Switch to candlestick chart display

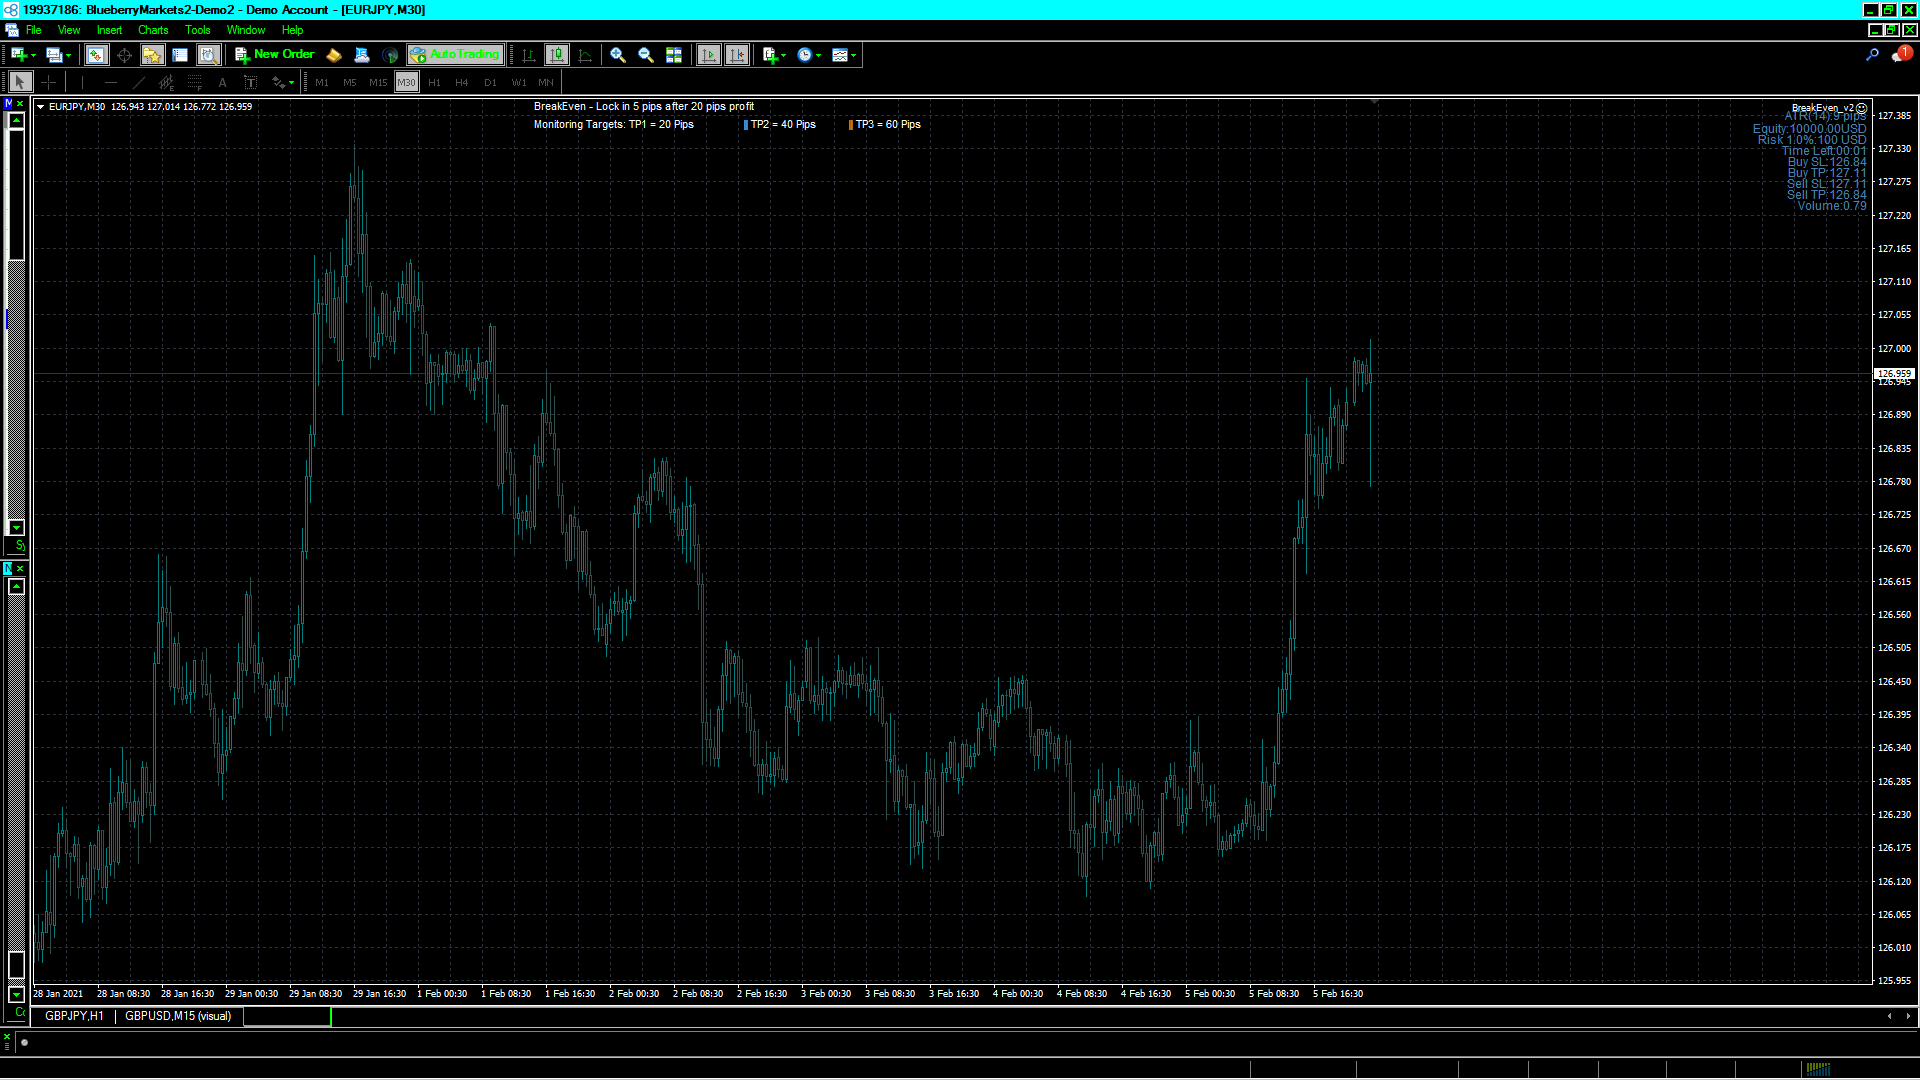point(557,55)
